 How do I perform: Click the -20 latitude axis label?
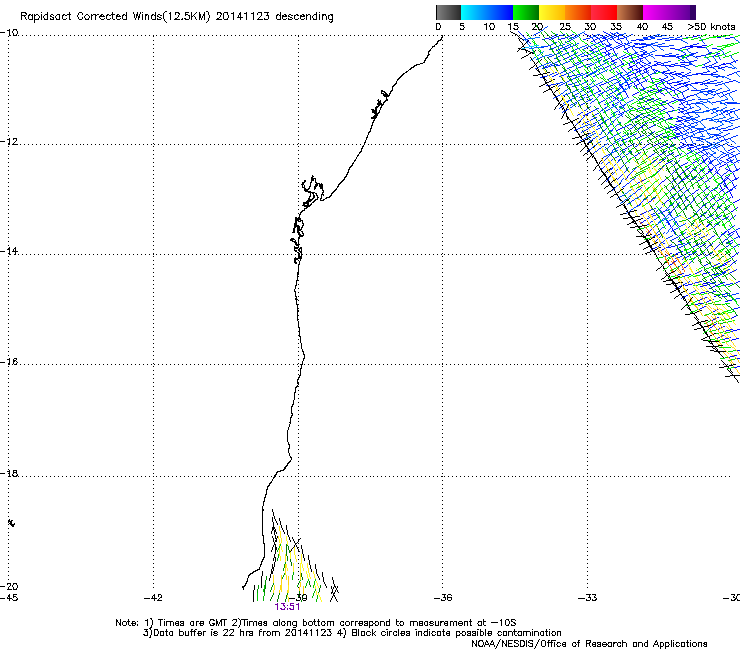click(x=9, y=586)
